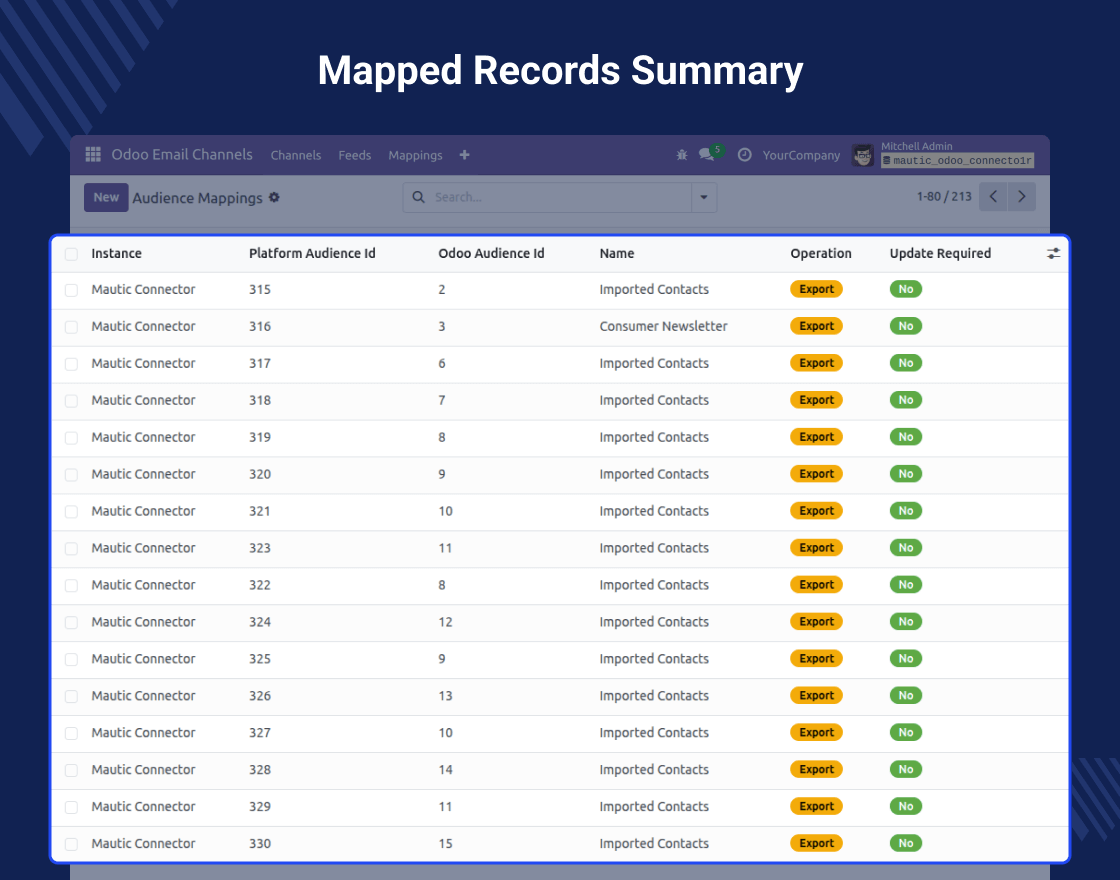Click the Export badge in row 320

(x=816, y=474)
